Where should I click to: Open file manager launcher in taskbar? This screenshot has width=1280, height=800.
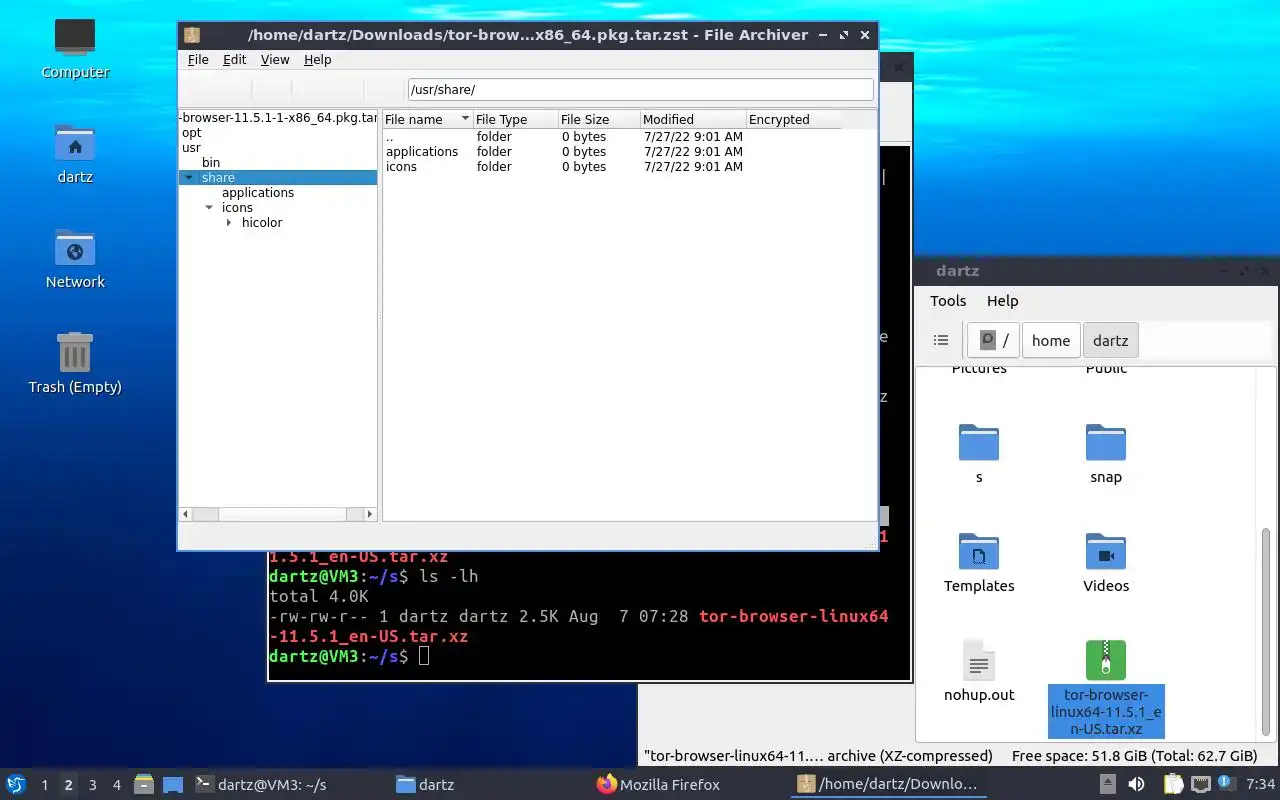point(144,785)
